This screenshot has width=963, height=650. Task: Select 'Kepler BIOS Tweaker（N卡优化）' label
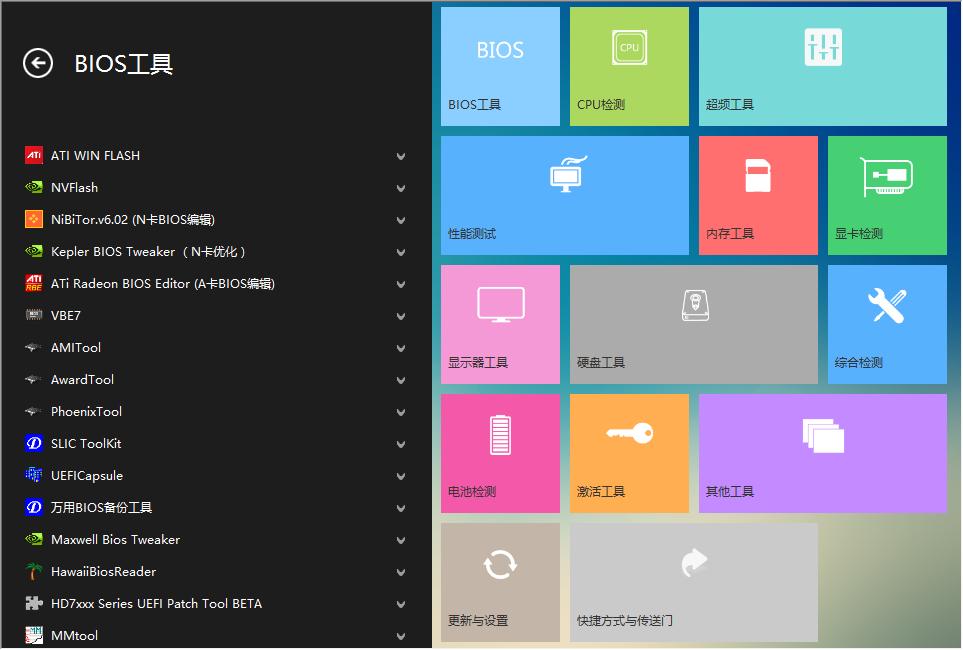148,251
